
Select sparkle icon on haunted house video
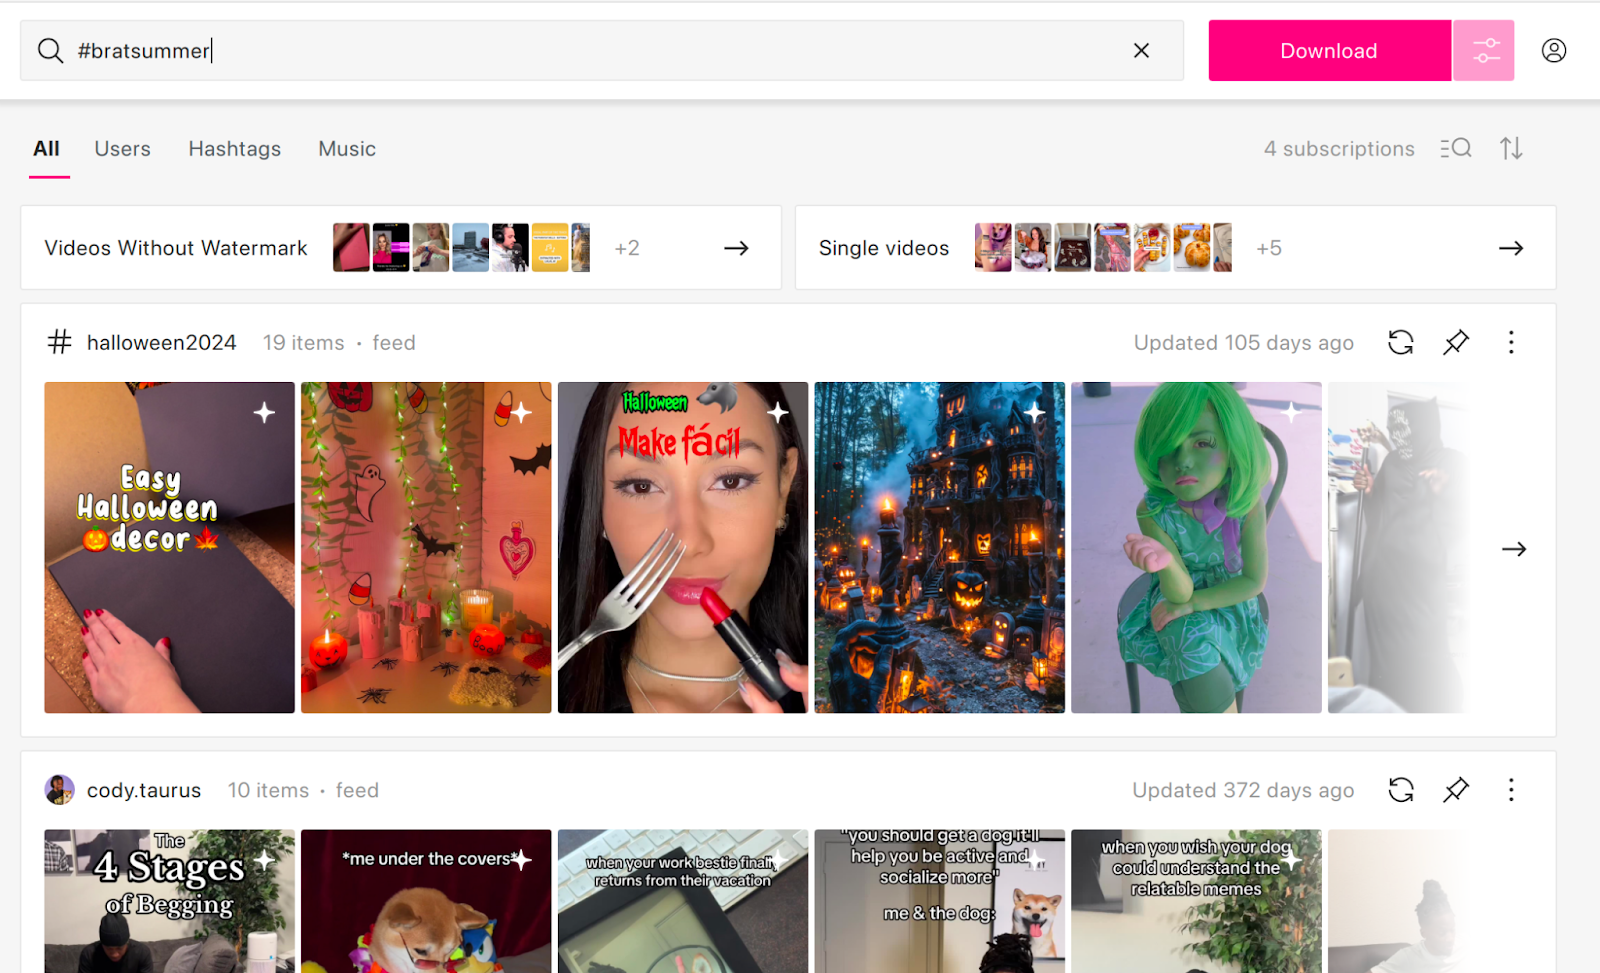1034,412
